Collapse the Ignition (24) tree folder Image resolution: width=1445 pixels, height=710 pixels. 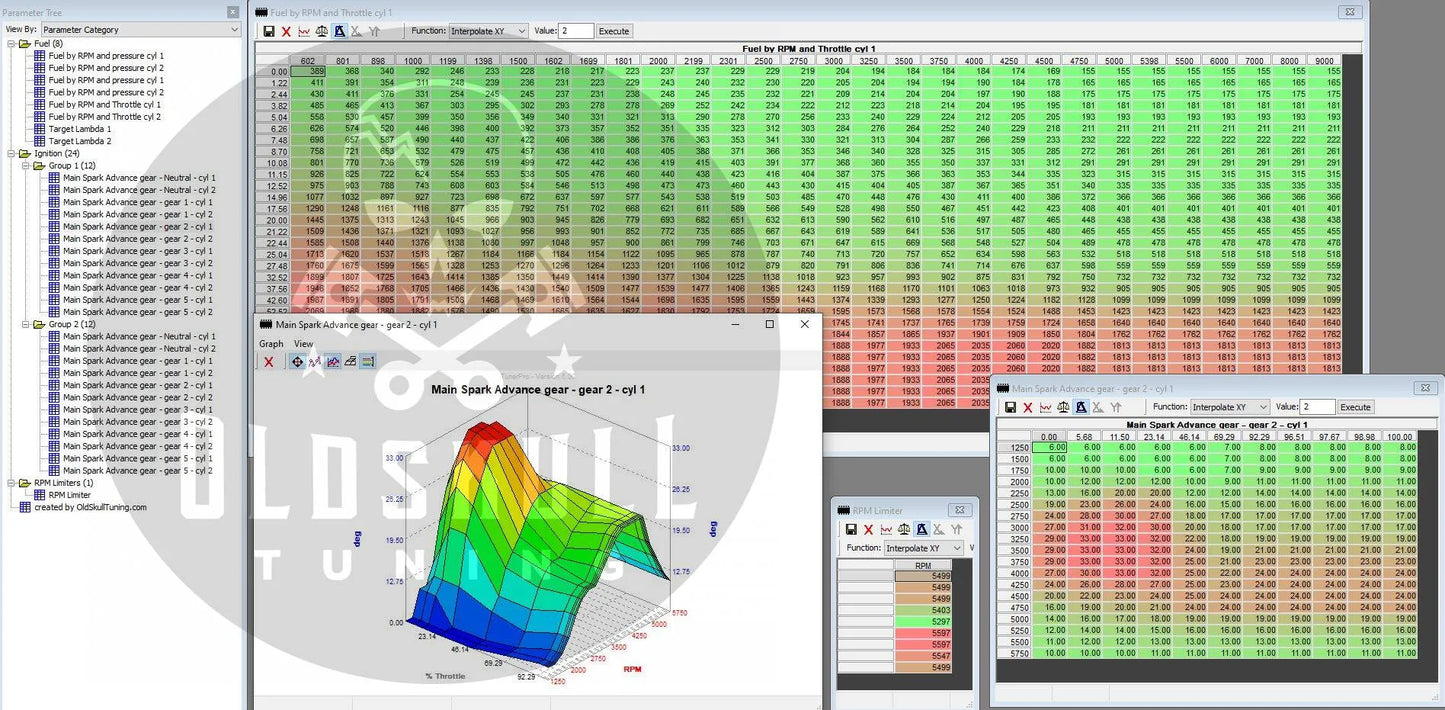pyautogui.click(x=11, y=153)
